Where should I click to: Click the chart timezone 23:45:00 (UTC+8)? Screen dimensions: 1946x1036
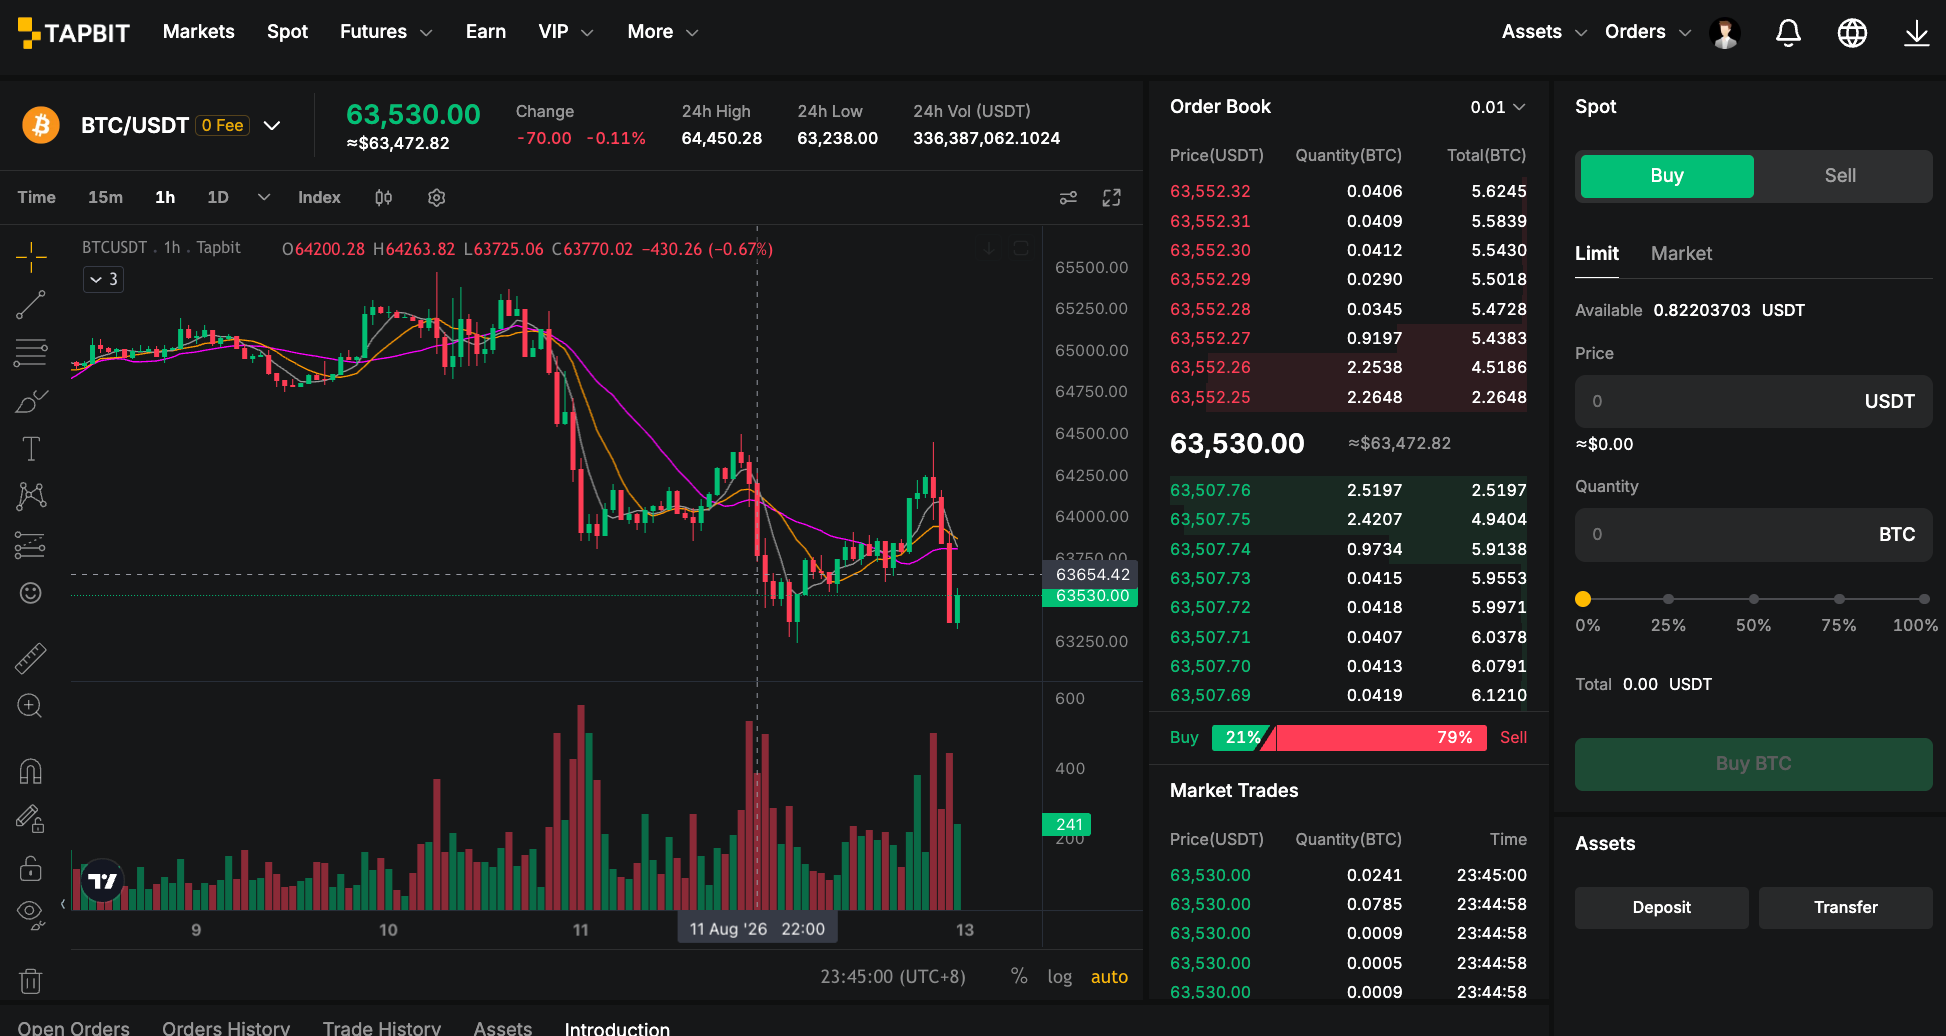click(893, 976)
